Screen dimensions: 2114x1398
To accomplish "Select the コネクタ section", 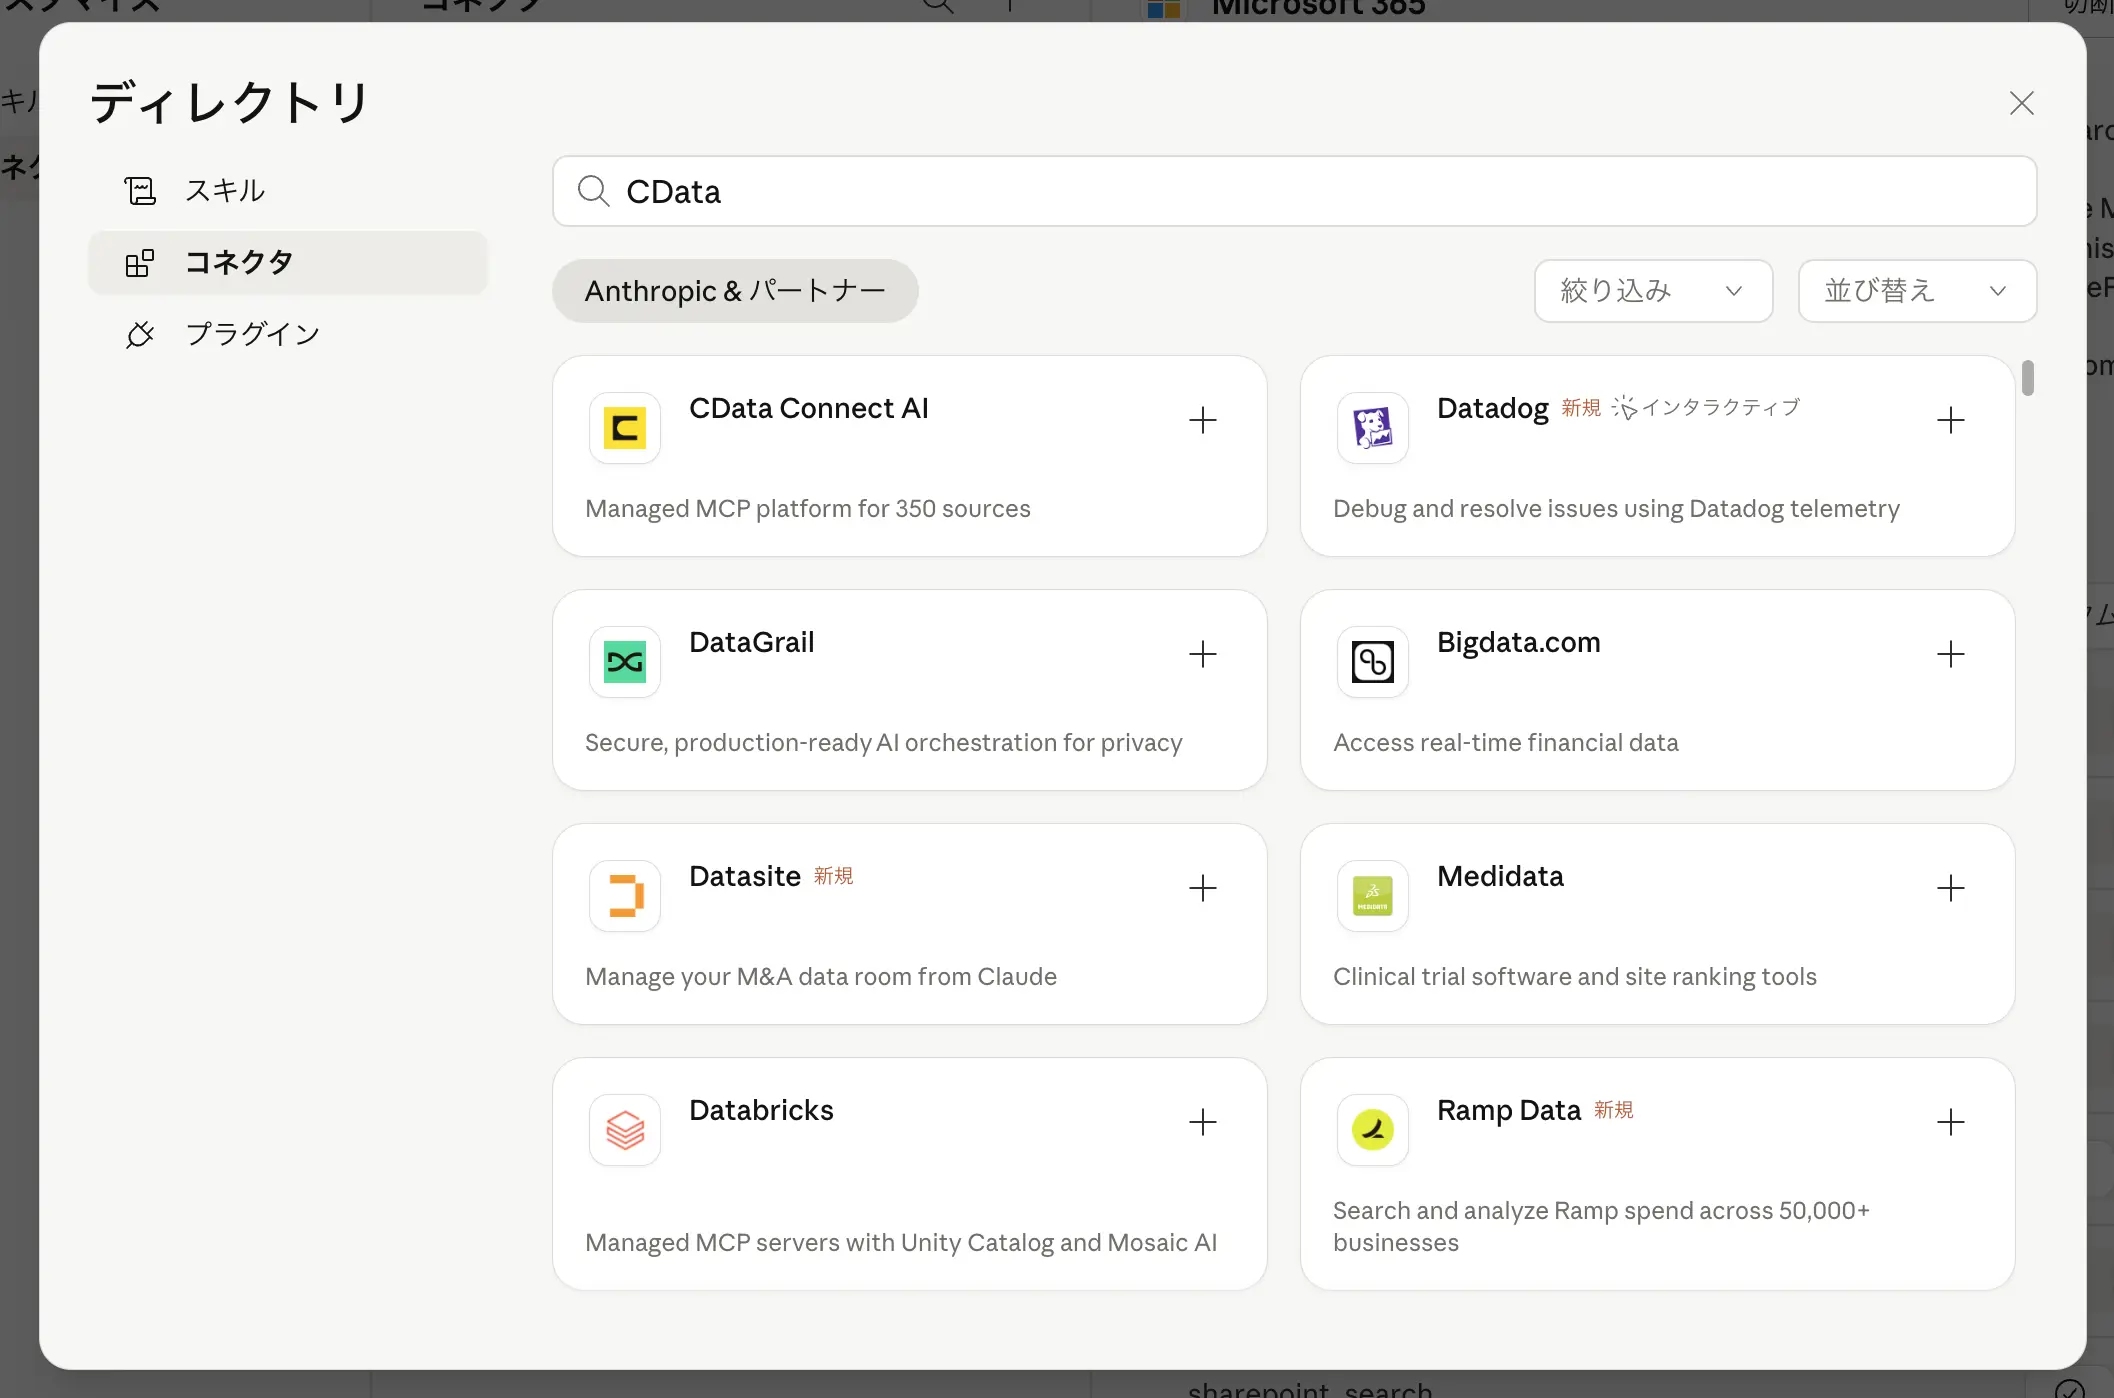I will pyautogui.click(x=288, y=263).
